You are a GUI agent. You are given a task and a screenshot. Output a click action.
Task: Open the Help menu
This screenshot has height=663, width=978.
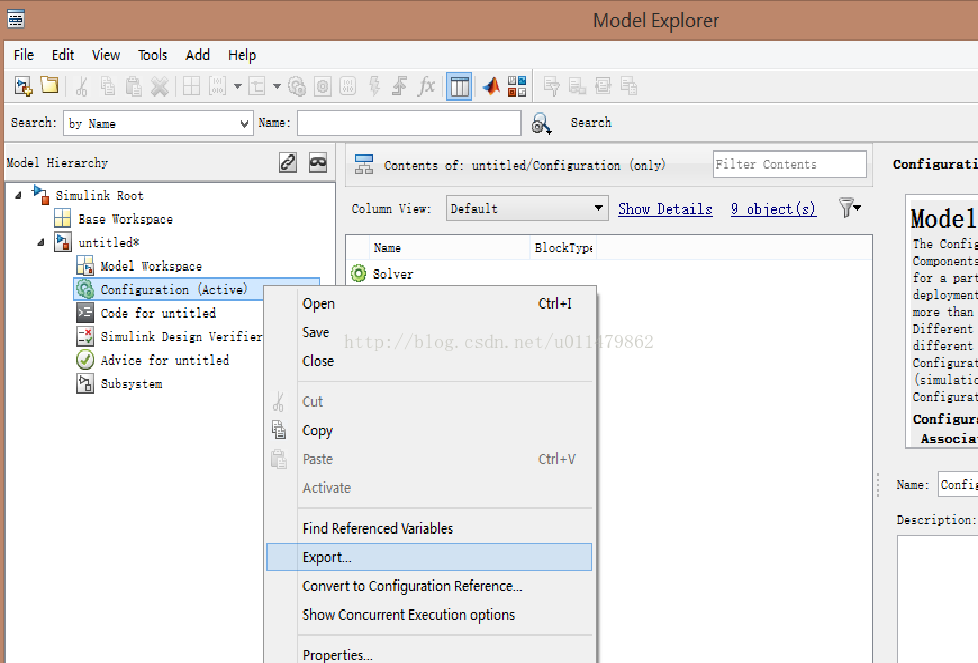(241, 55)
